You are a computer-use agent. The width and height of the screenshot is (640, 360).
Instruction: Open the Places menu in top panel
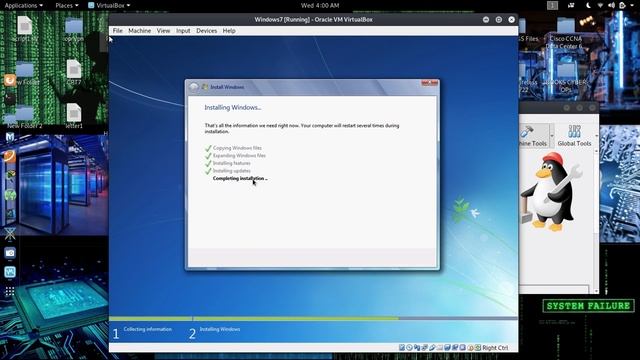[67, 5]
